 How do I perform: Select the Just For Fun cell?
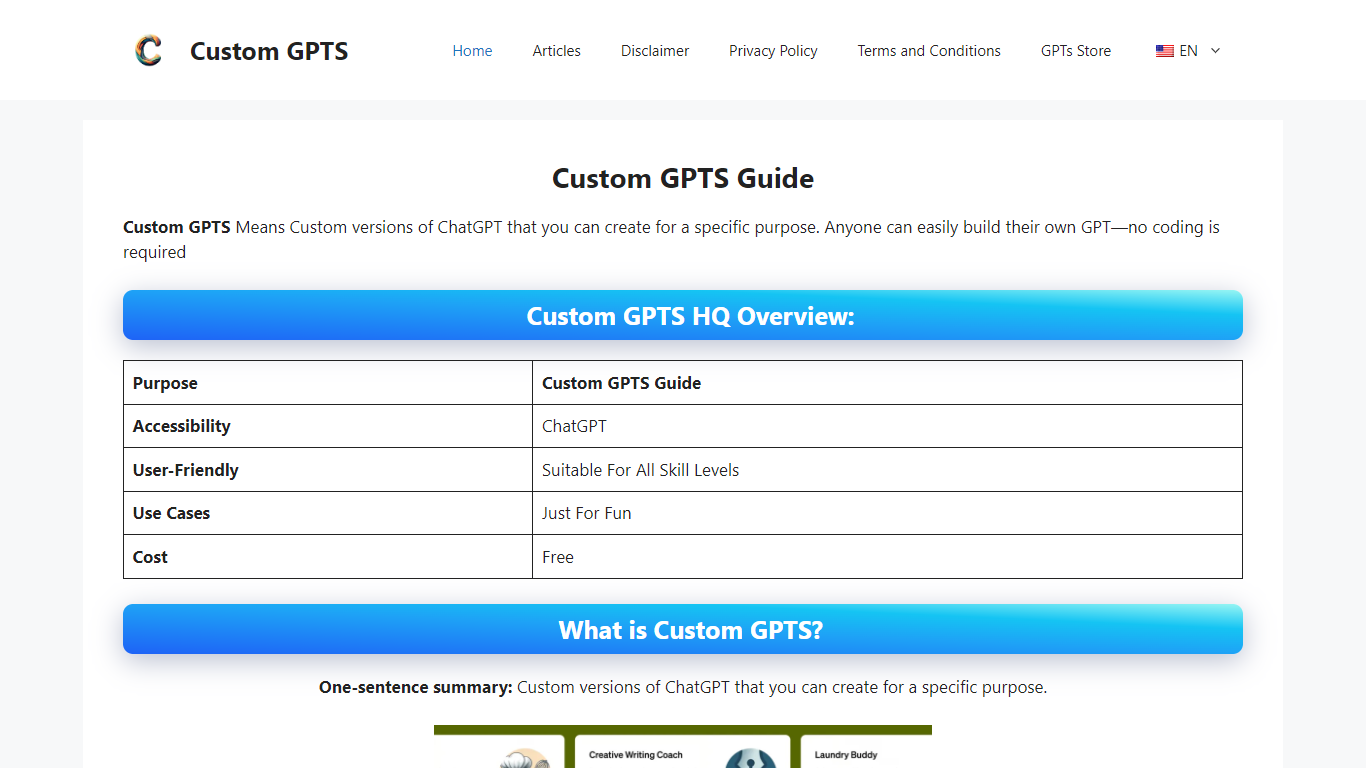point(887,513)
